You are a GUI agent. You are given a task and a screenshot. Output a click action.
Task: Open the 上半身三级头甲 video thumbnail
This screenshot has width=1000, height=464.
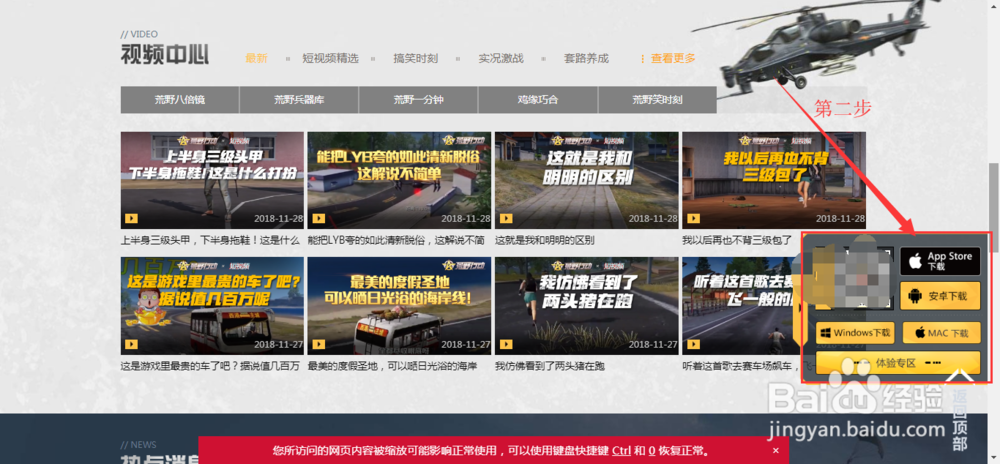(x=212, y=180)
